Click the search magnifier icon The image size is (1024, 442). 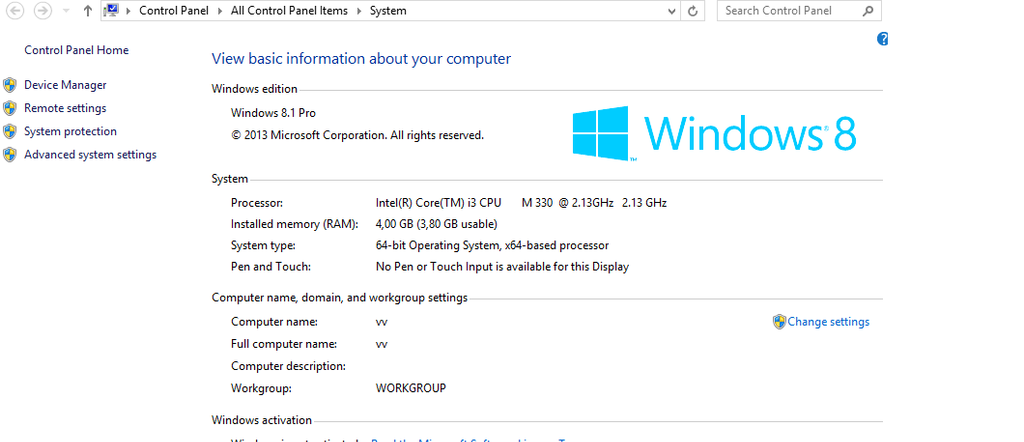click(868, 10)
